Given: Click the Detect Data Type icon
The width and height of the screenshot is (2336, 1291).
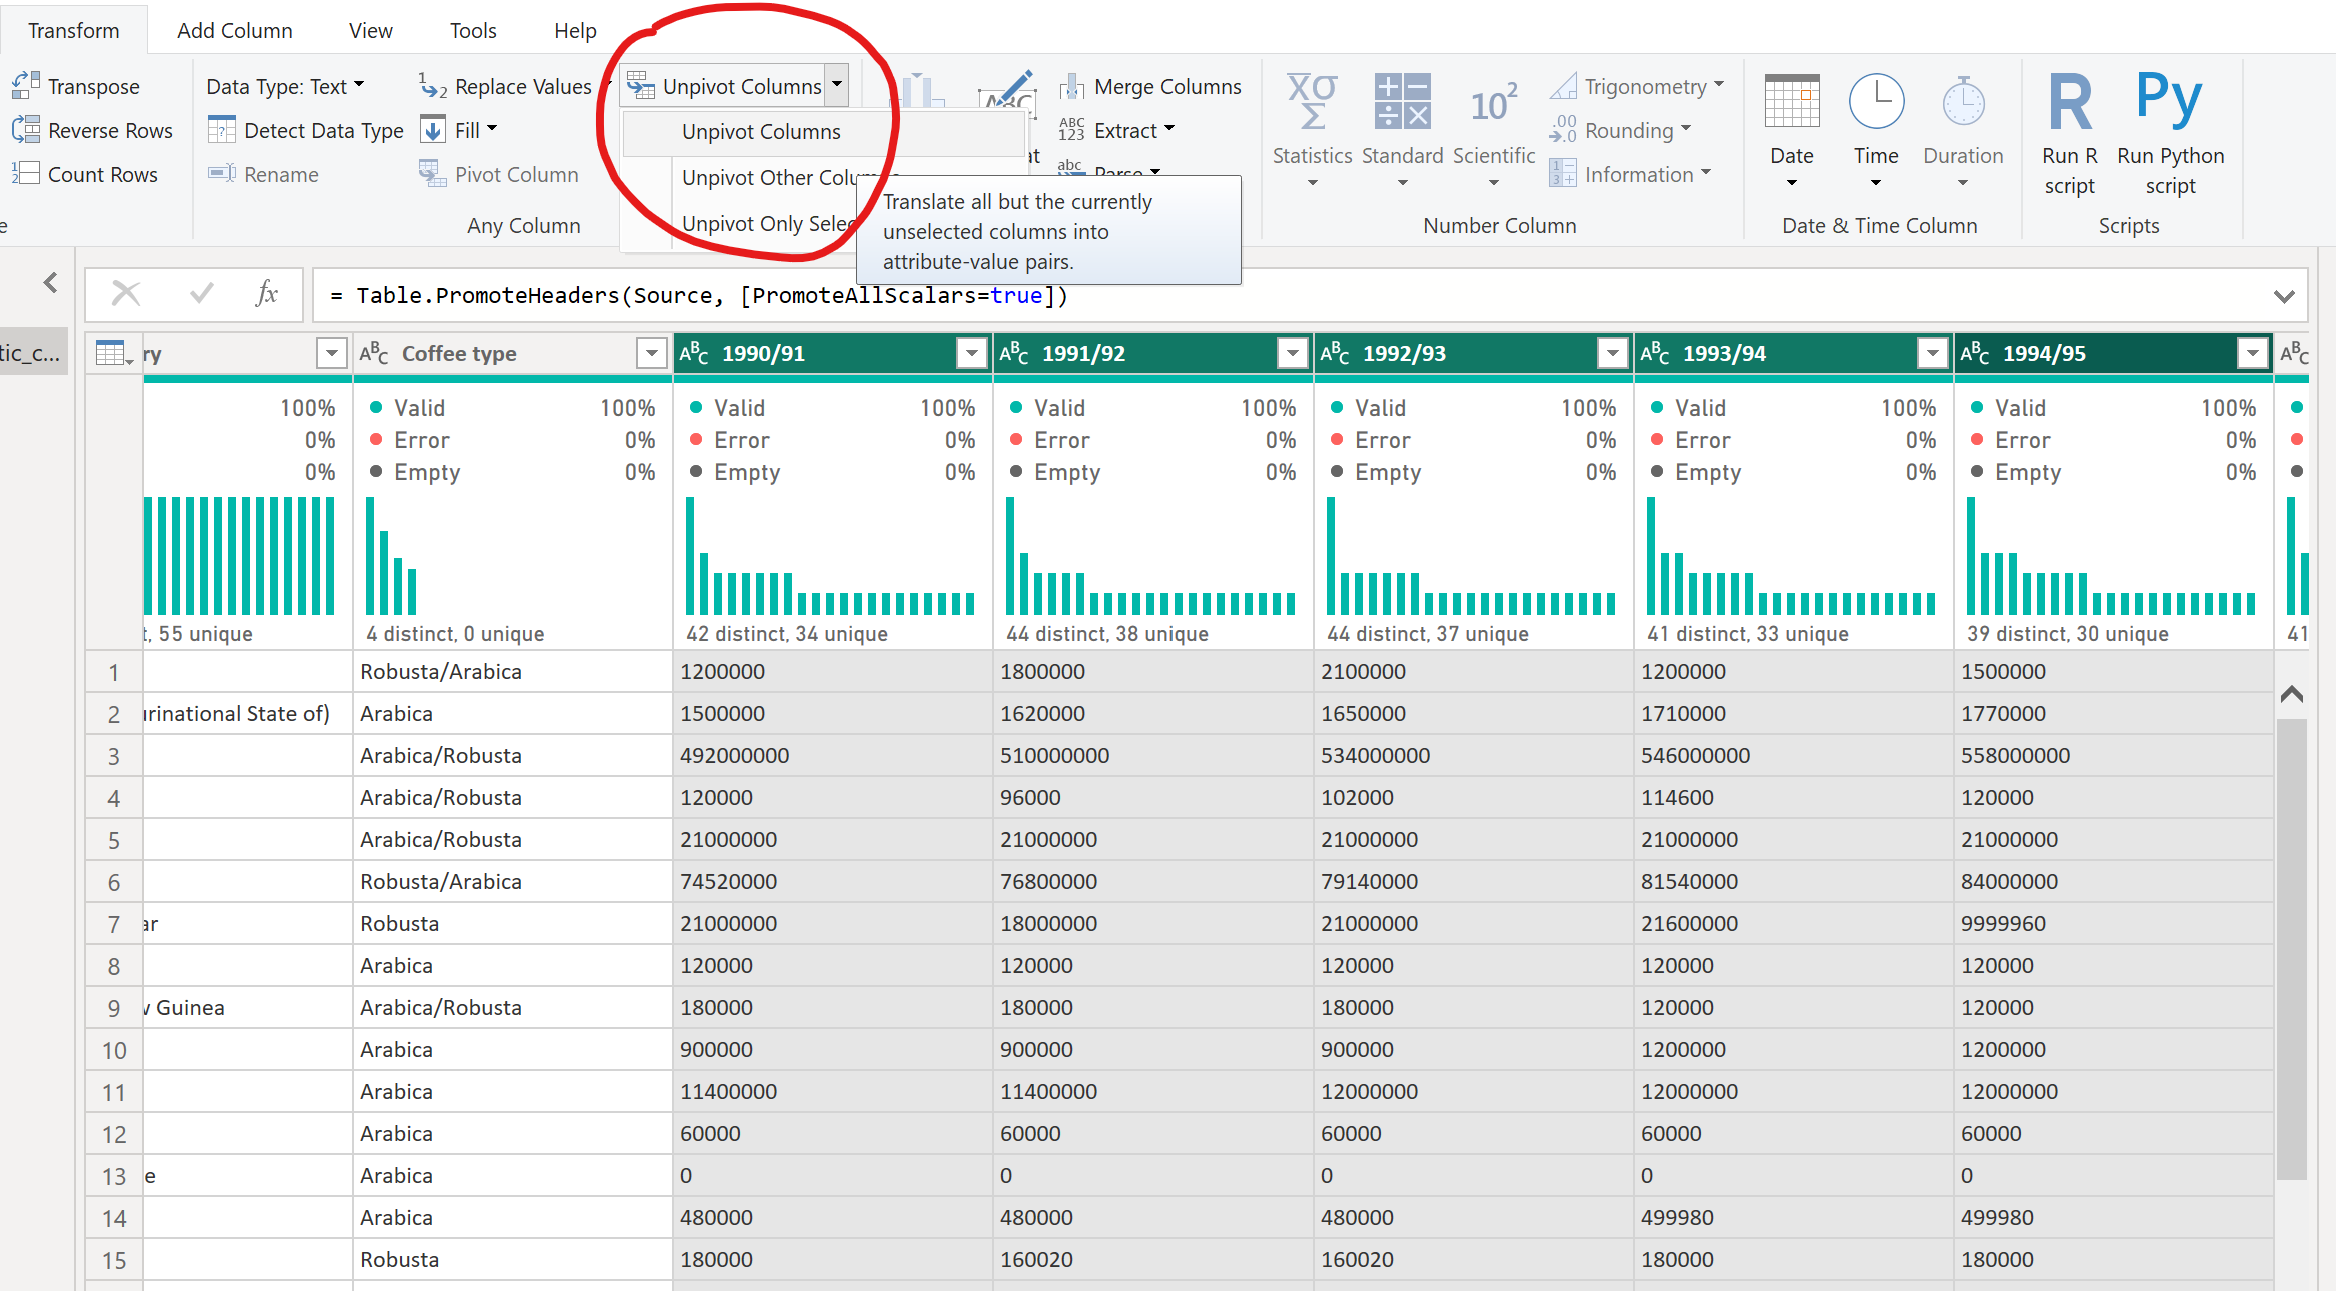Looking at the screenshot, I should (x=221, y=130).
